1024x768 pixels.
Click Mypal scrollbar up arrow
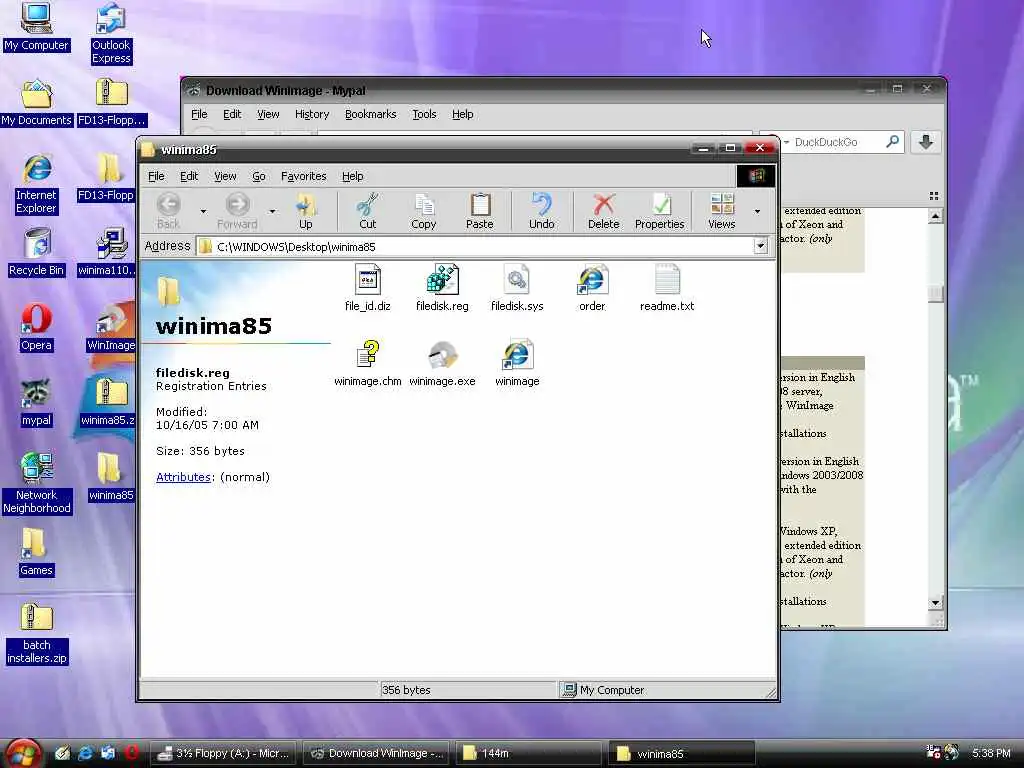click(935, 216)
